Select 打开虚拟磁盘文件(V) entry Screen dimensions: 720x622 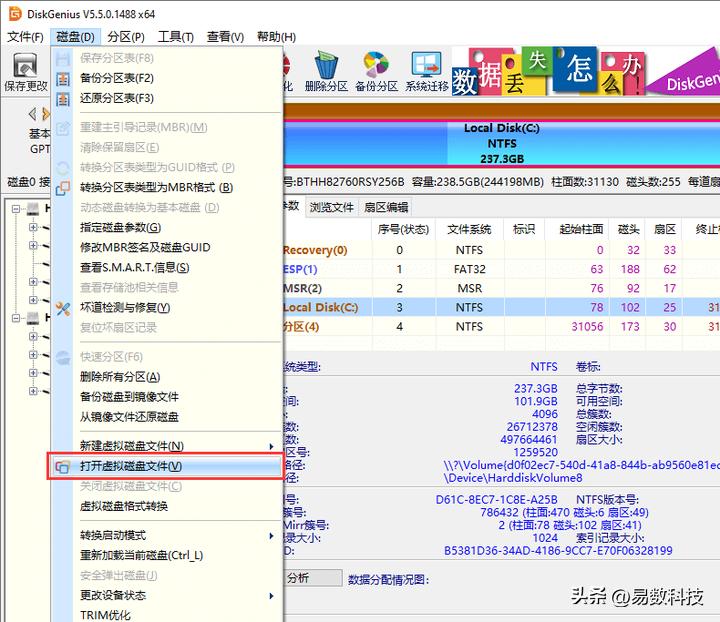point(167,466)
